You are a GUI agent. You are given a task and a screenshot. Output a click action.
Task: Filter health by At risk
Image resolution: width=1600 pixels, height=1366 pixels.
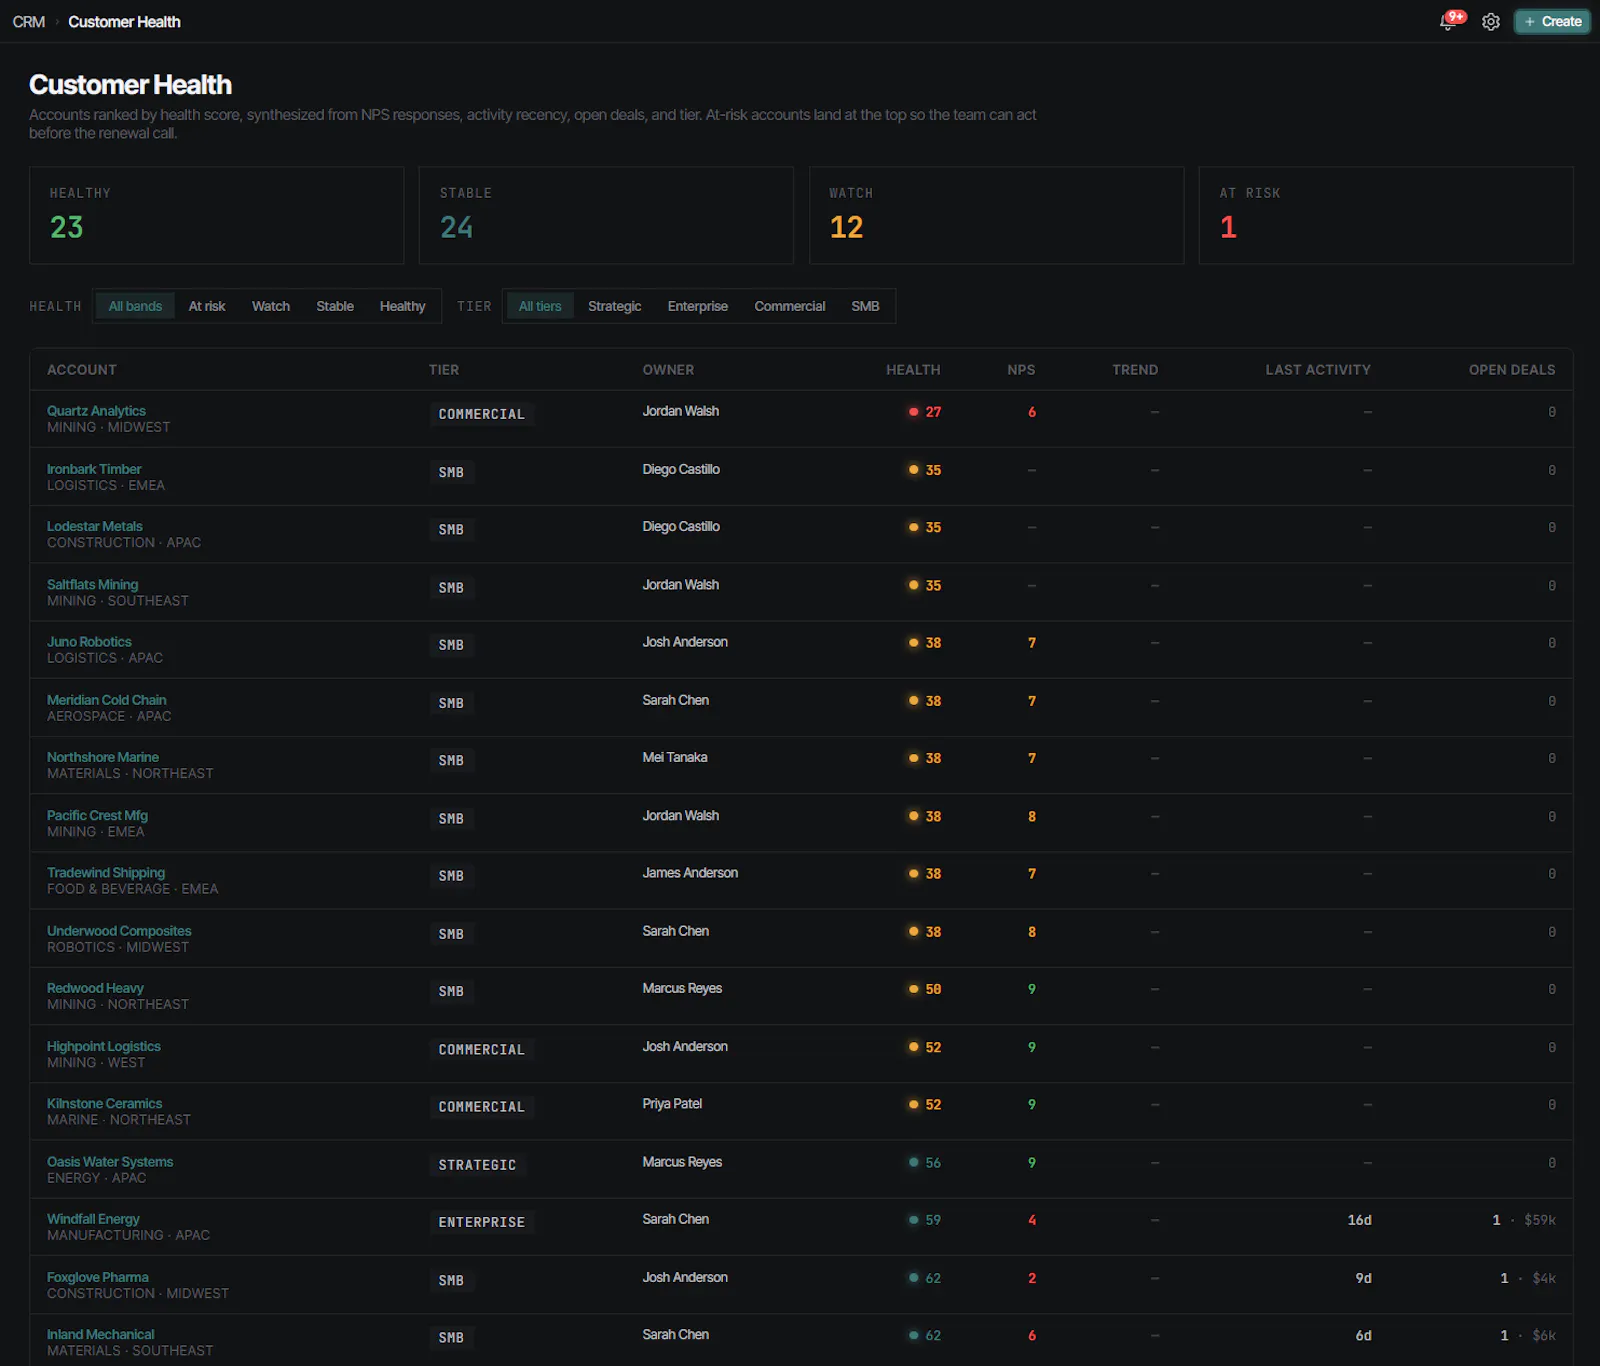tap(207, 306)
